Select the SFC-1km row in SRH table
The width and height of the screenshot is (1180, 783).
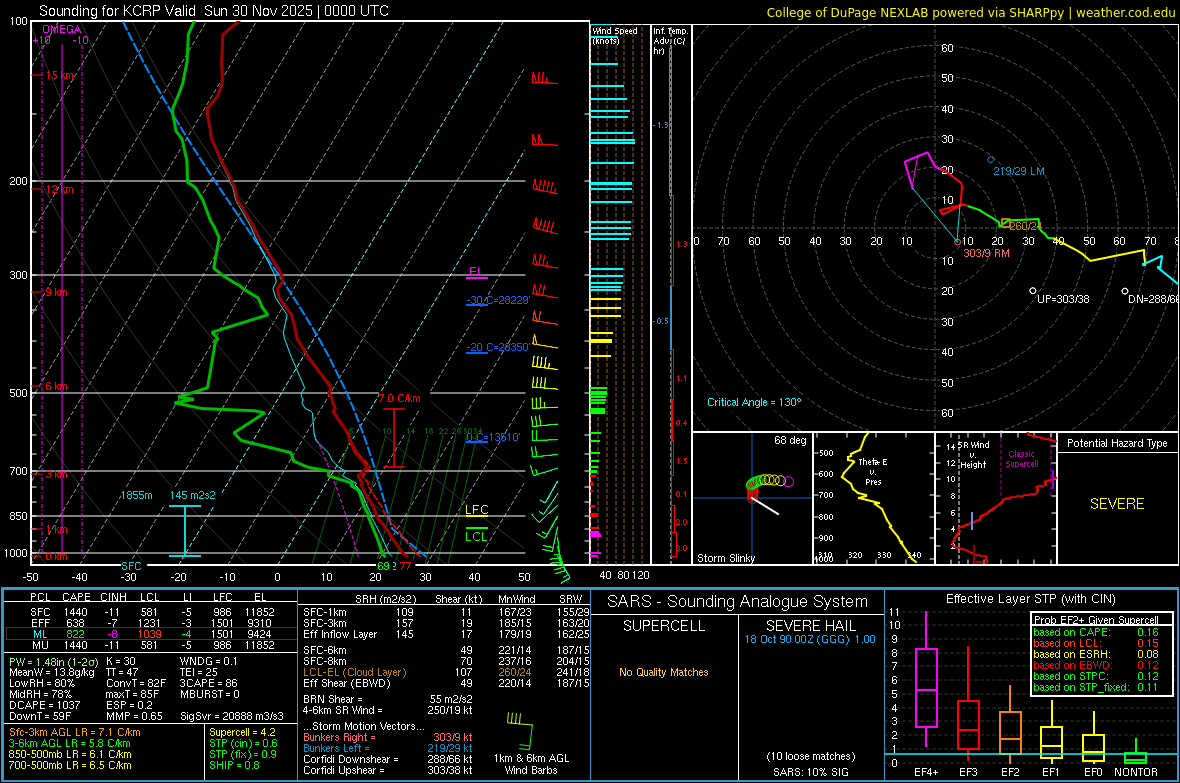(x=446, y=612)
